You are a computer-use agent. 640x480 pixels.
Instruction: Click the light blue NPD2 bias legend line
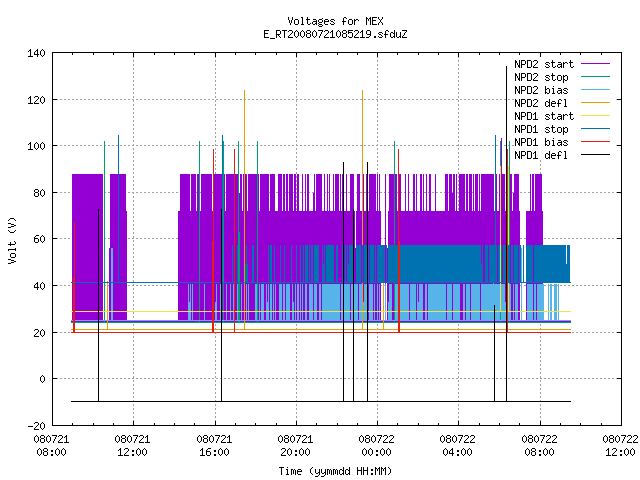click(595, 90)
